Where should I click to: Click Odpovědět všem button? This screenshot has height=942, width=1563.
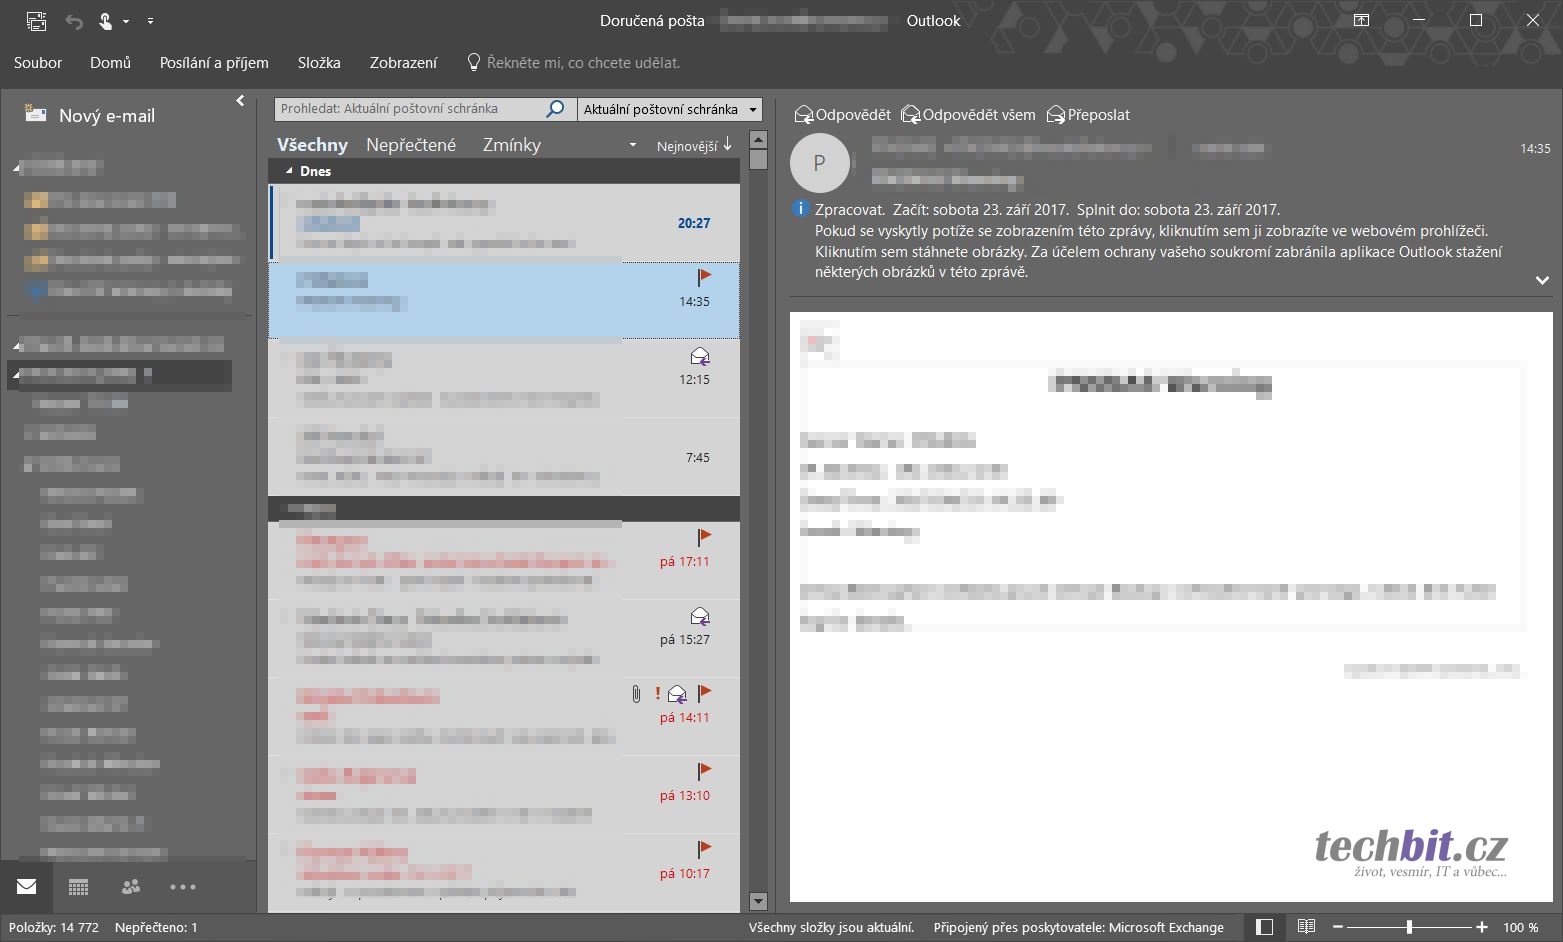(x=968, y=115)
